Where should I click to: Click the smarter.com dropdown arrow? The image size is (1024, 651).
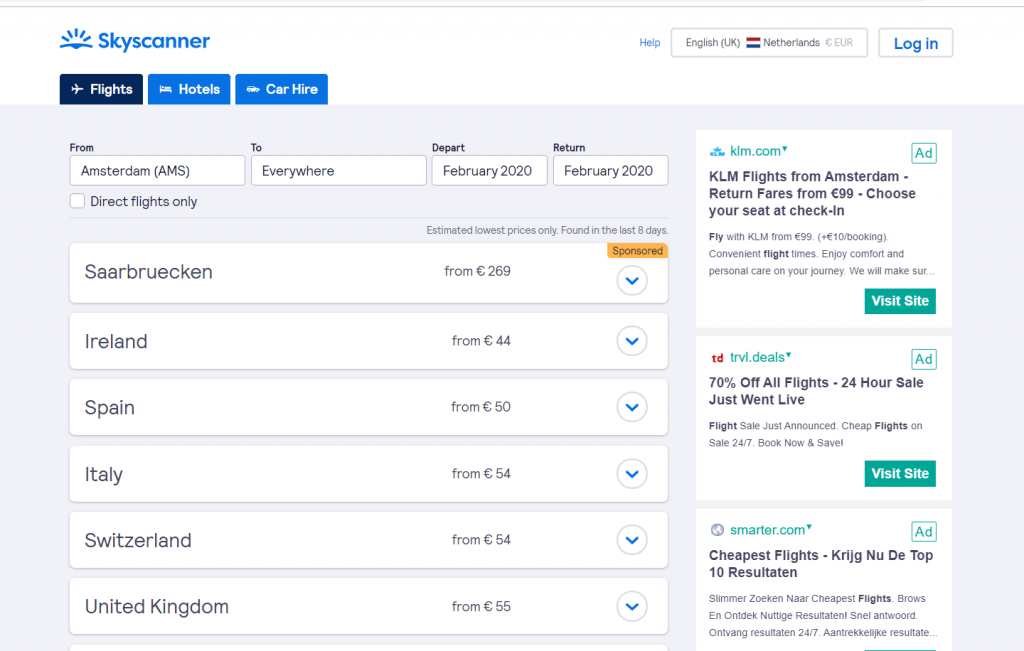coord(809,527)
